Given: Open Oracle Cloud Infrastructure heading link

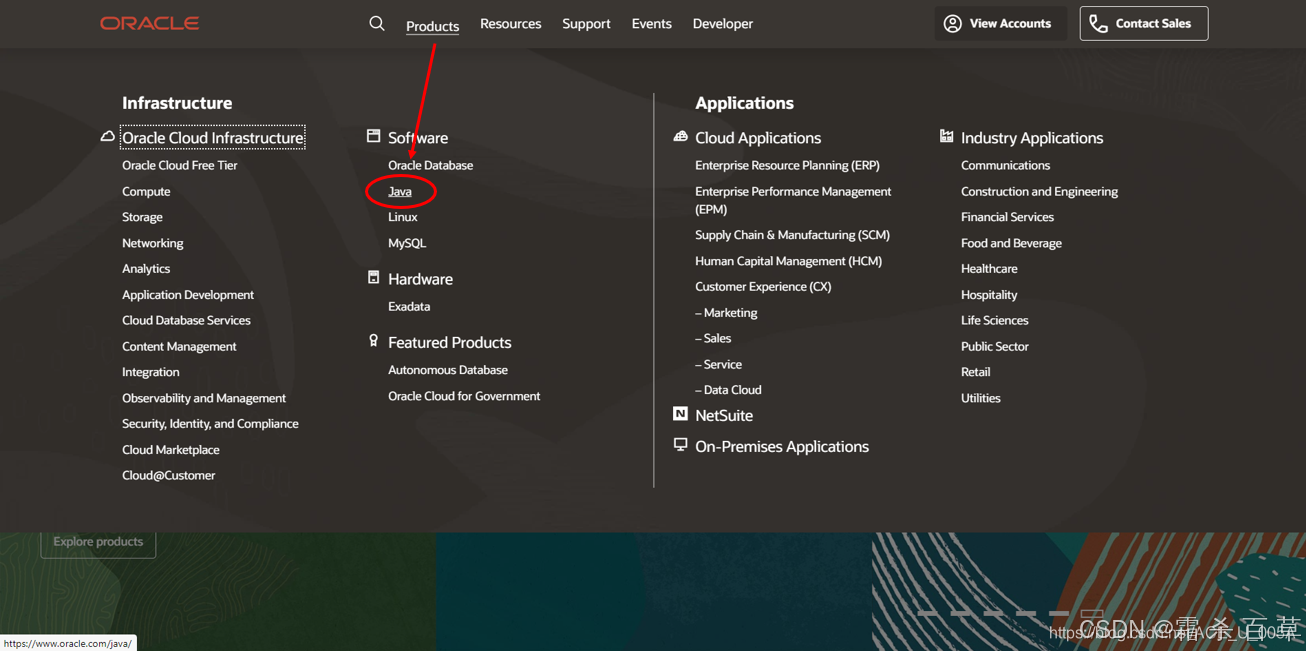Looking at the screenshot, I should 212,138.
